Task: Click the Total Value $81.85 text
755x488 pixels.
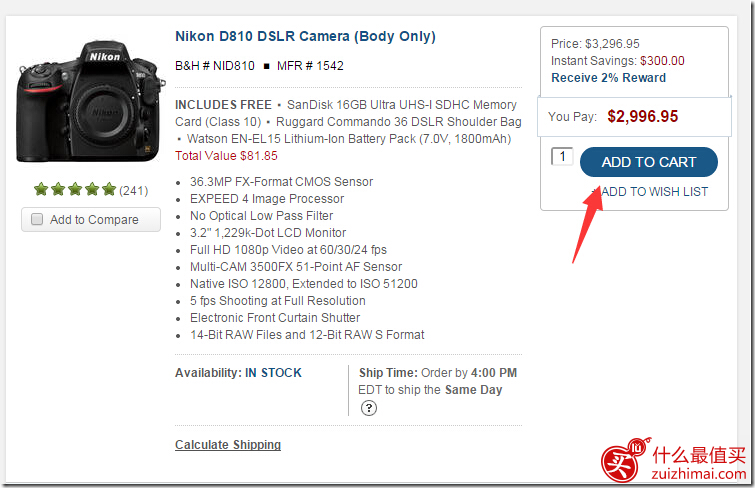Action: click(x=226, y=156)
